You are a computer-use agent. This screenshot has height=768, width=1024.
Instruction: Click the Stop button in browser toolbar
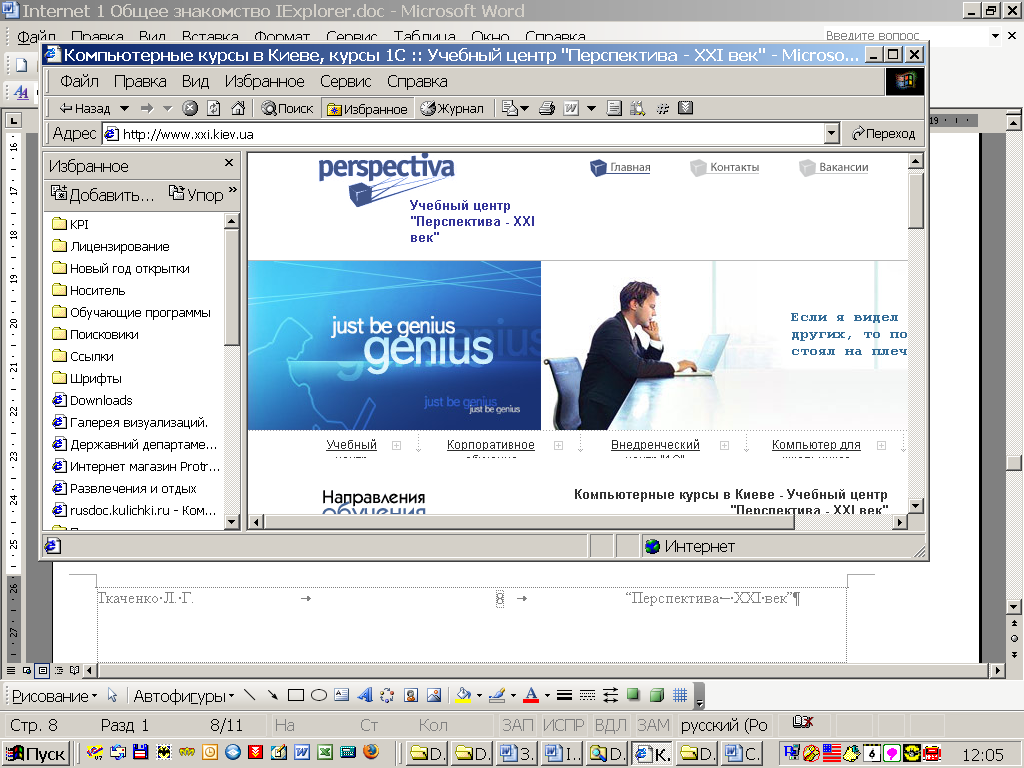190,108
